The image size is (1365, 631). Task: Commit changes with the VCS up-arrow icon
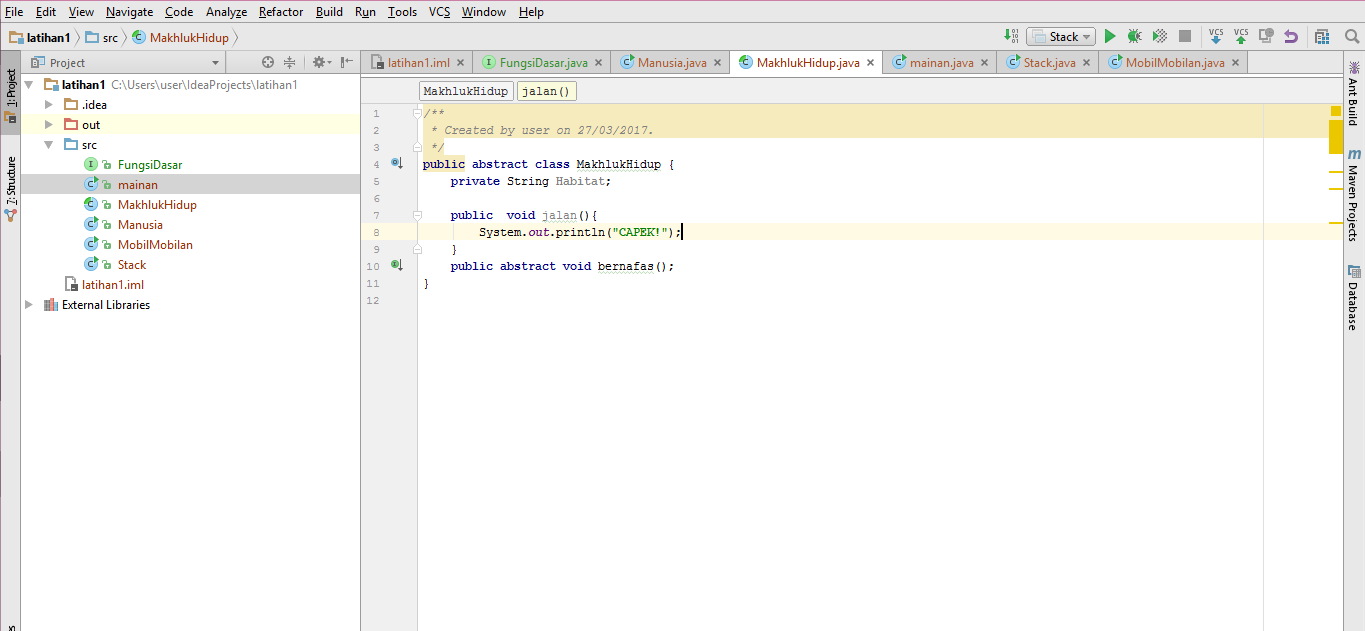(x=1240, y=36)
